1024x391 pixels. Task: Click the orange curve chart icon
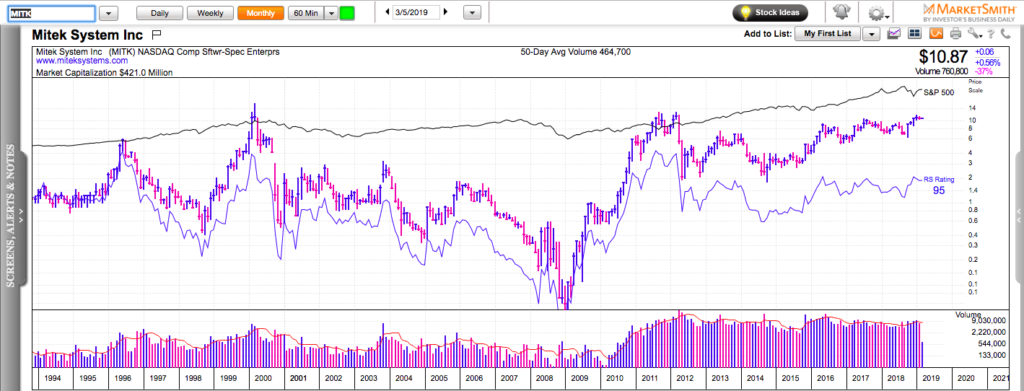pos(936,34)
